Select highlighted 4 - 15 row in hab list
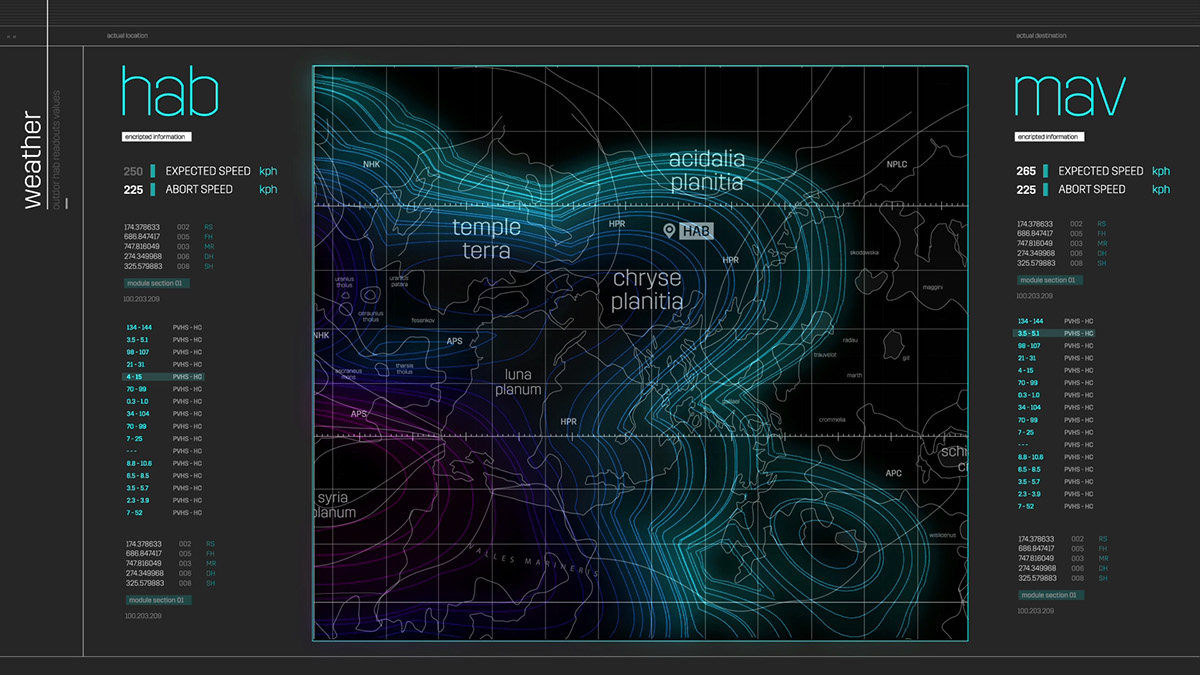The width and height of the screenshot is (1200, 675). (163, 377)
